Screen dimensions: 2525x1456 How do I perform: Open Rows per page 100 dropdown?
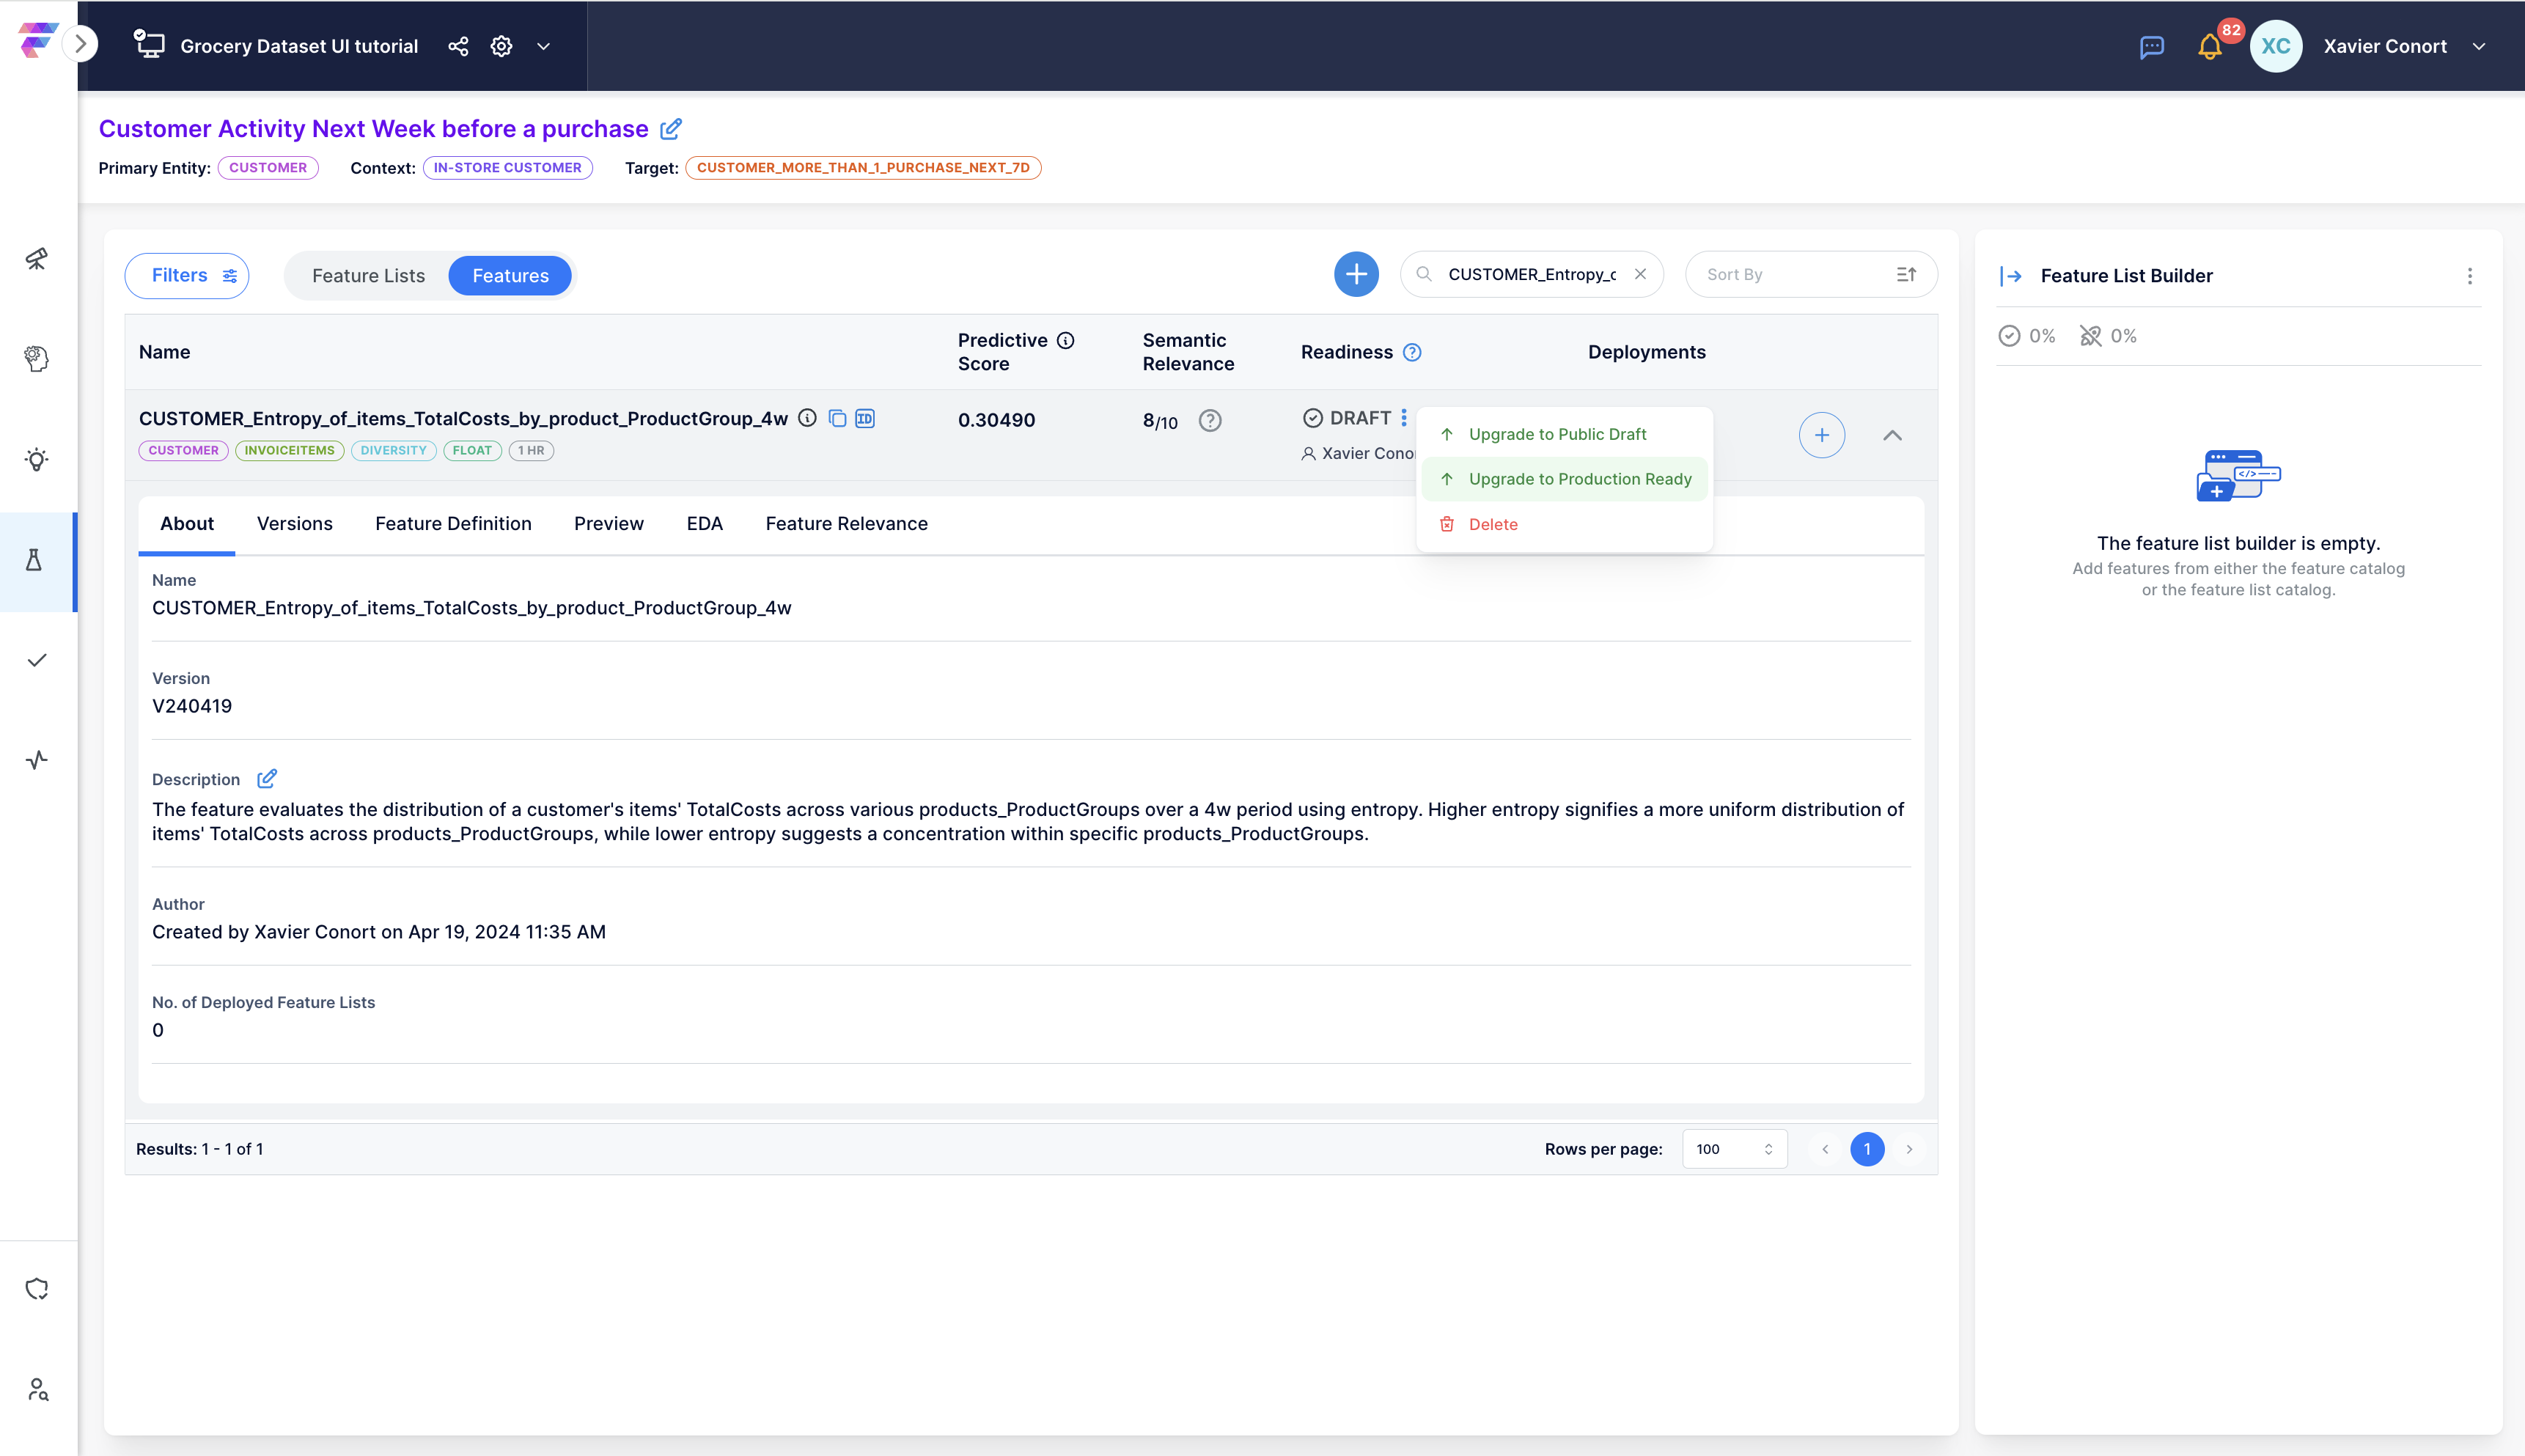[1734, 1149]
